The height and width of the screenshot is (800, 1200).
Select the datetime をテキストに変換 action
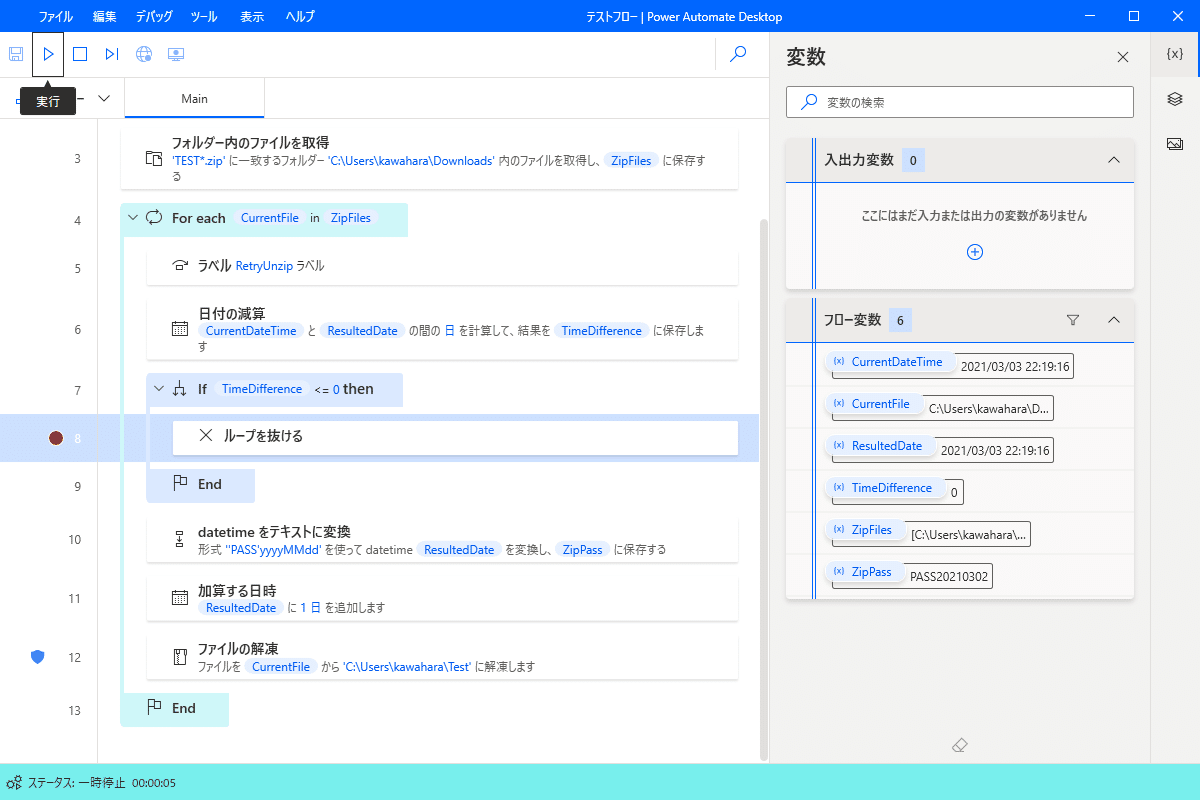pyautogui.click(x=442, y=540)
